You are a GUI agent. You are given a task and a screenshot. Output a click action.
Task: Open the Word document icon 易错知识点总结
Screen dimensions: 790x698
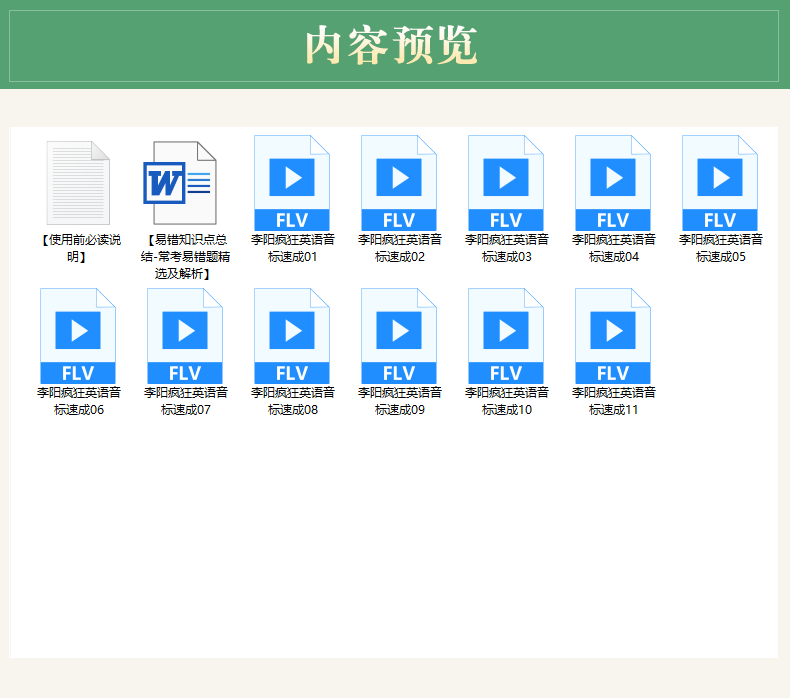click(180, 183)
